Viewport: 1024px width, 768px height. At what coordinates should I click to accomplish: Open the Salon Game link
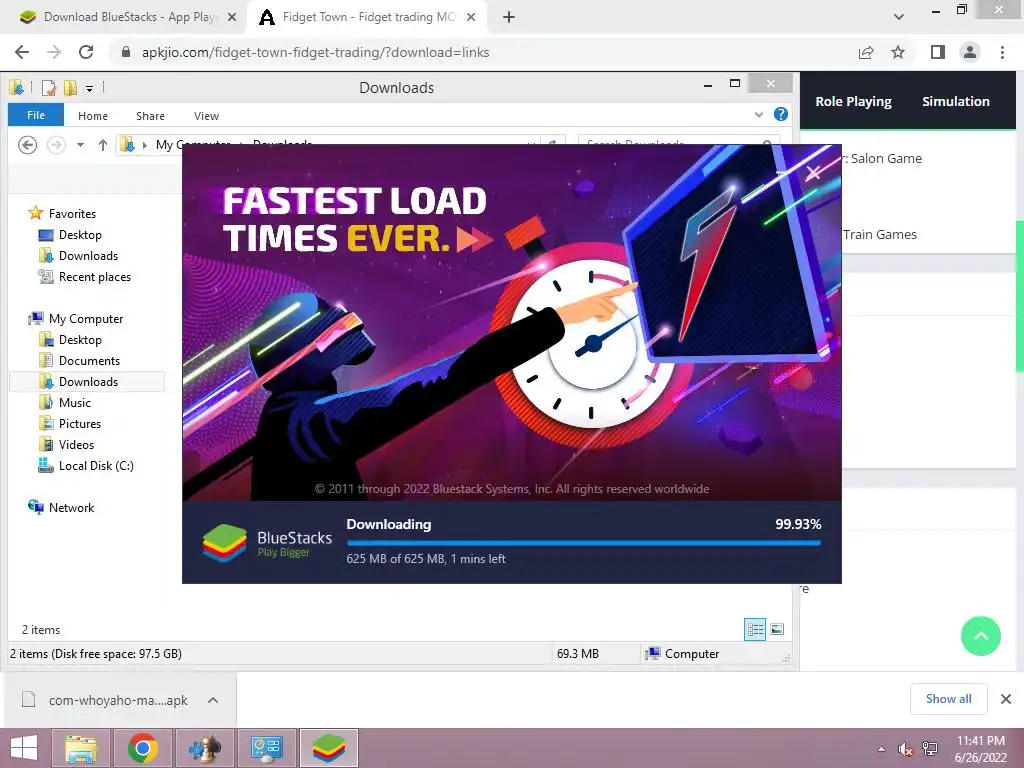882,158
